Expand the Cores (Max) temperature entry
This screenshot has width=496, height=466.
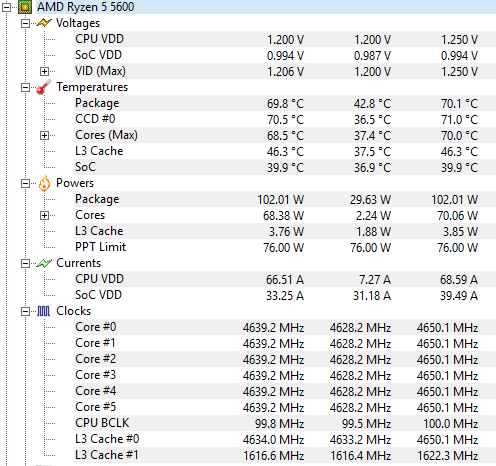coord(44,135)
